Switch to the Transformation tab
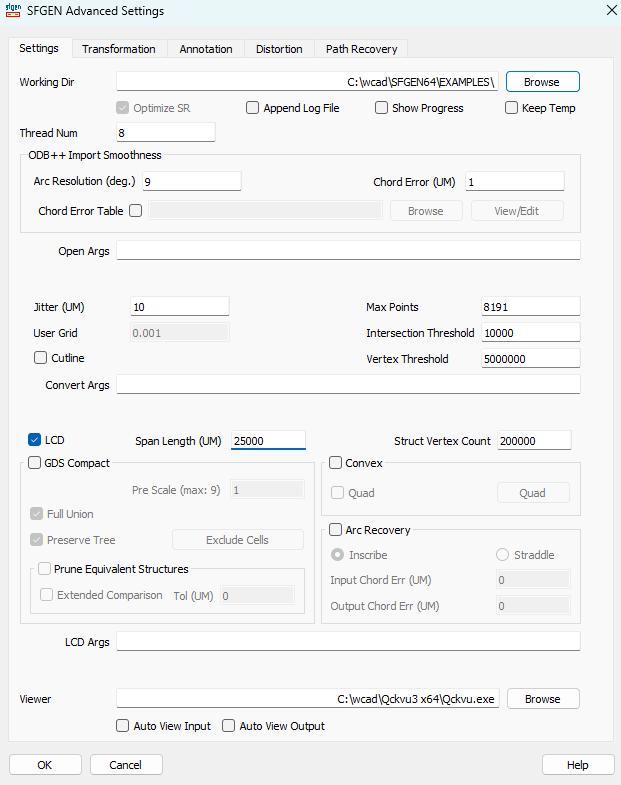The width and height of the screenshot is (621, 785). tap(119, 49)
